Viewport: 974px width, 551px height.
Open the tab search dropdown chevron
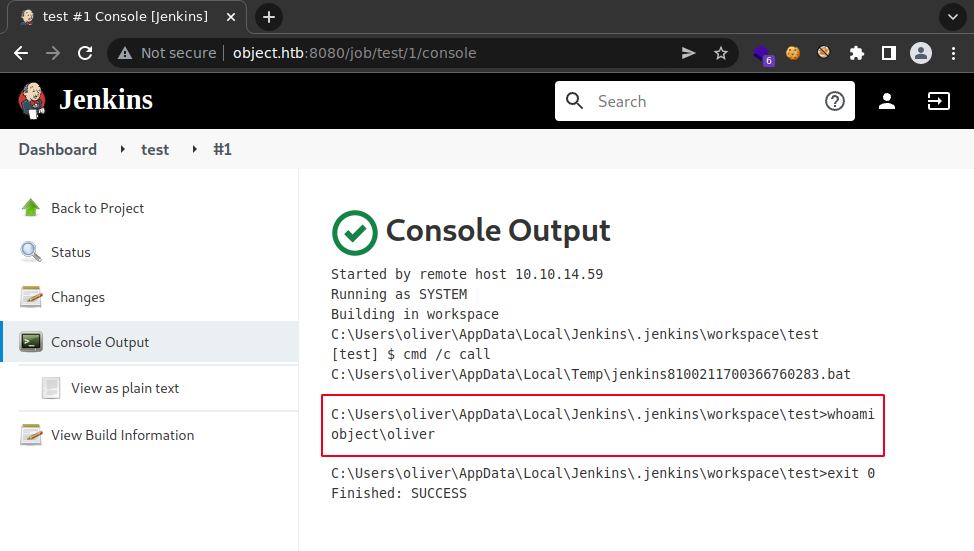tap(951, 17)
